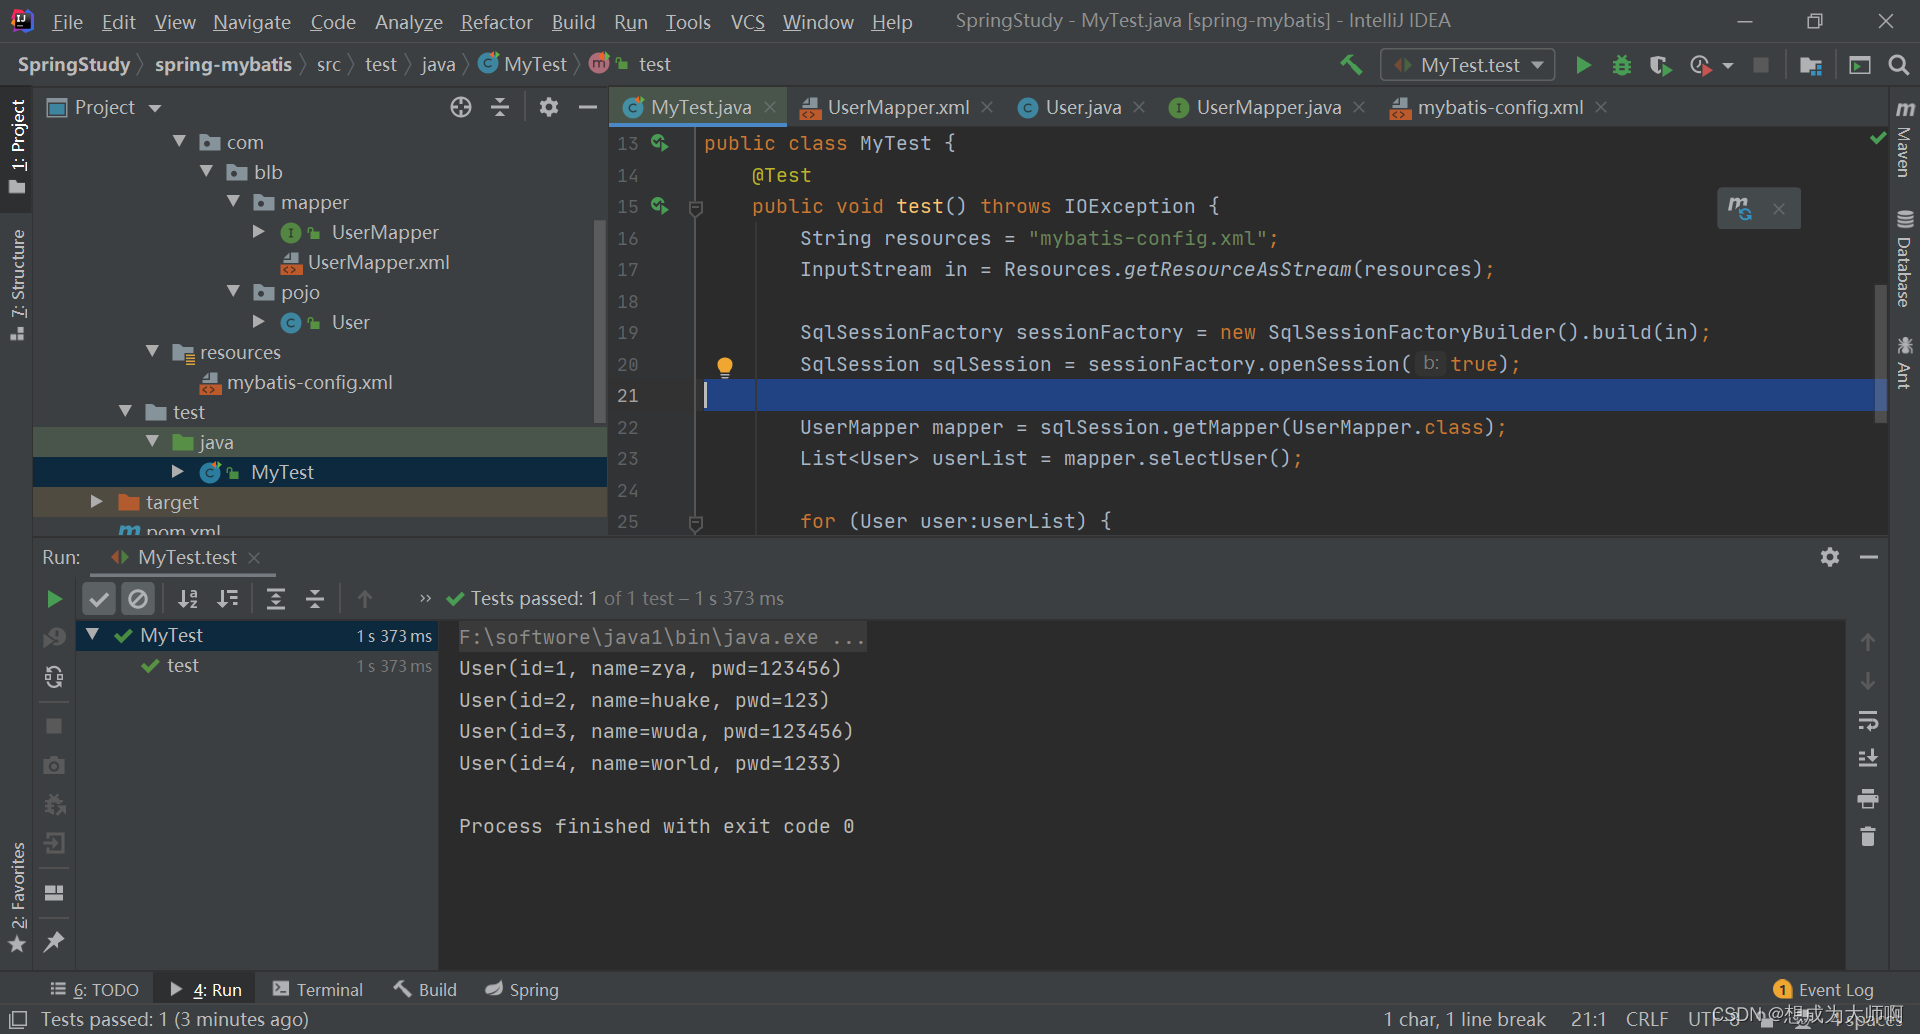Viewport: 1920px width, 1034px height.
Task: Rerun failed tests icon
Action: click(x=54, y=638)
